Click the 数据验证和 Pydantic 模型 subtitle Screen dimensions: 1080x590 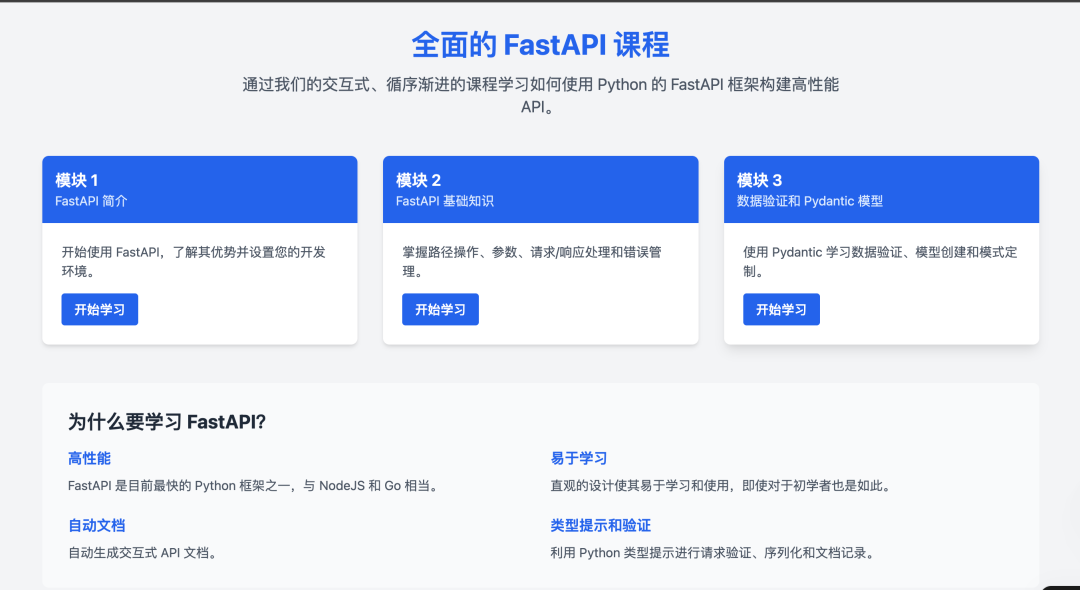pos(810,201)
